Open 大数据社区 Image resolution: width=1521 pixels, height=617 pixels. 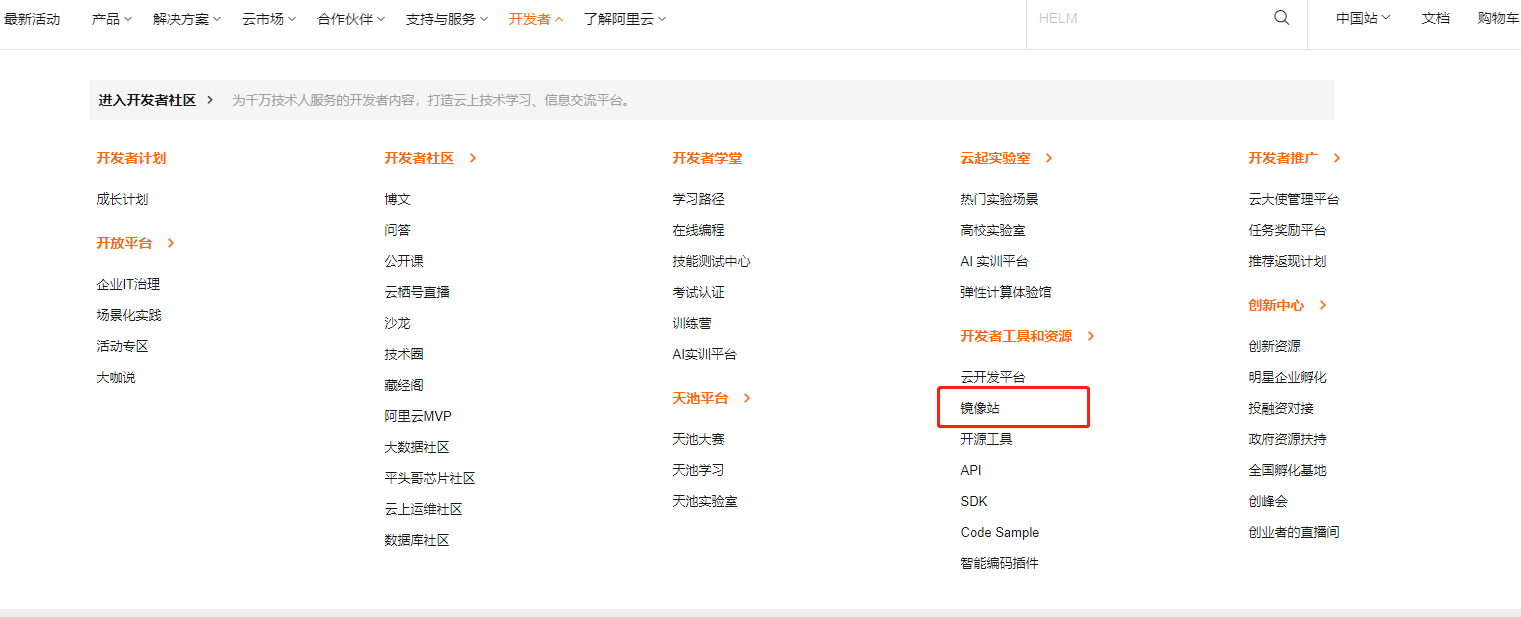417,447
